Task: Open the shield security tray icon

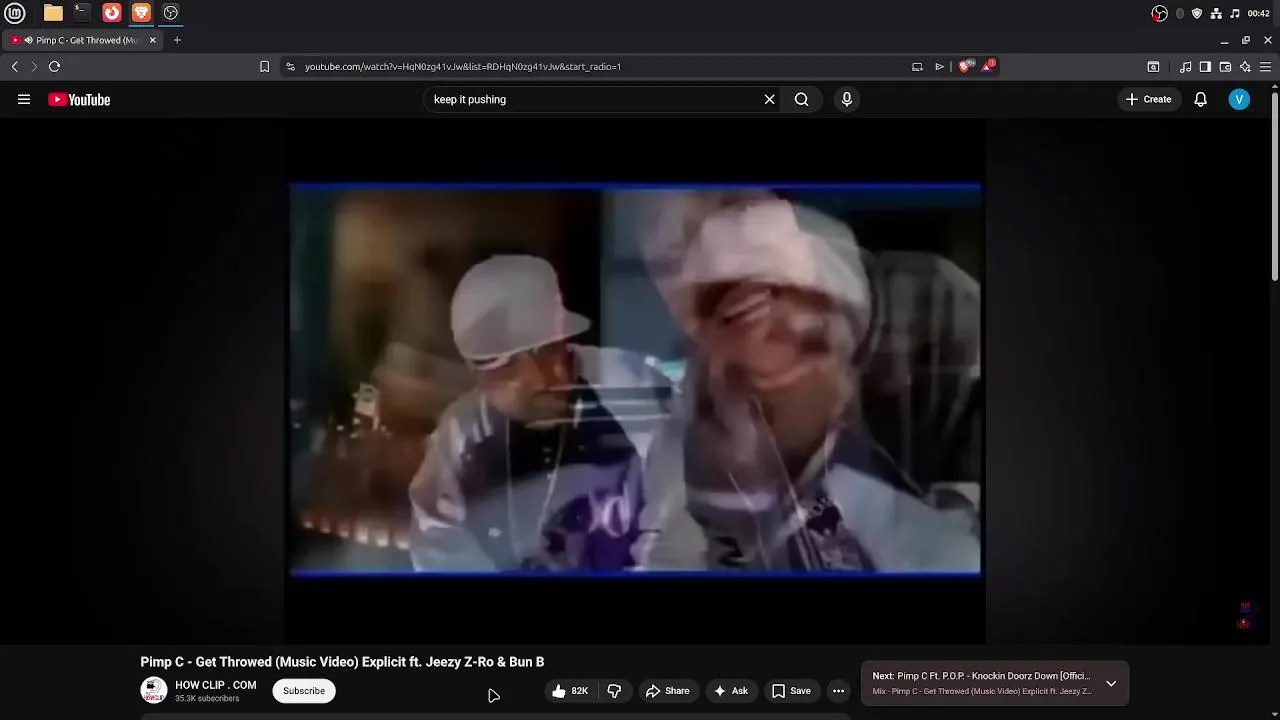Action: pyautogui.click(x=1197, y=13)
